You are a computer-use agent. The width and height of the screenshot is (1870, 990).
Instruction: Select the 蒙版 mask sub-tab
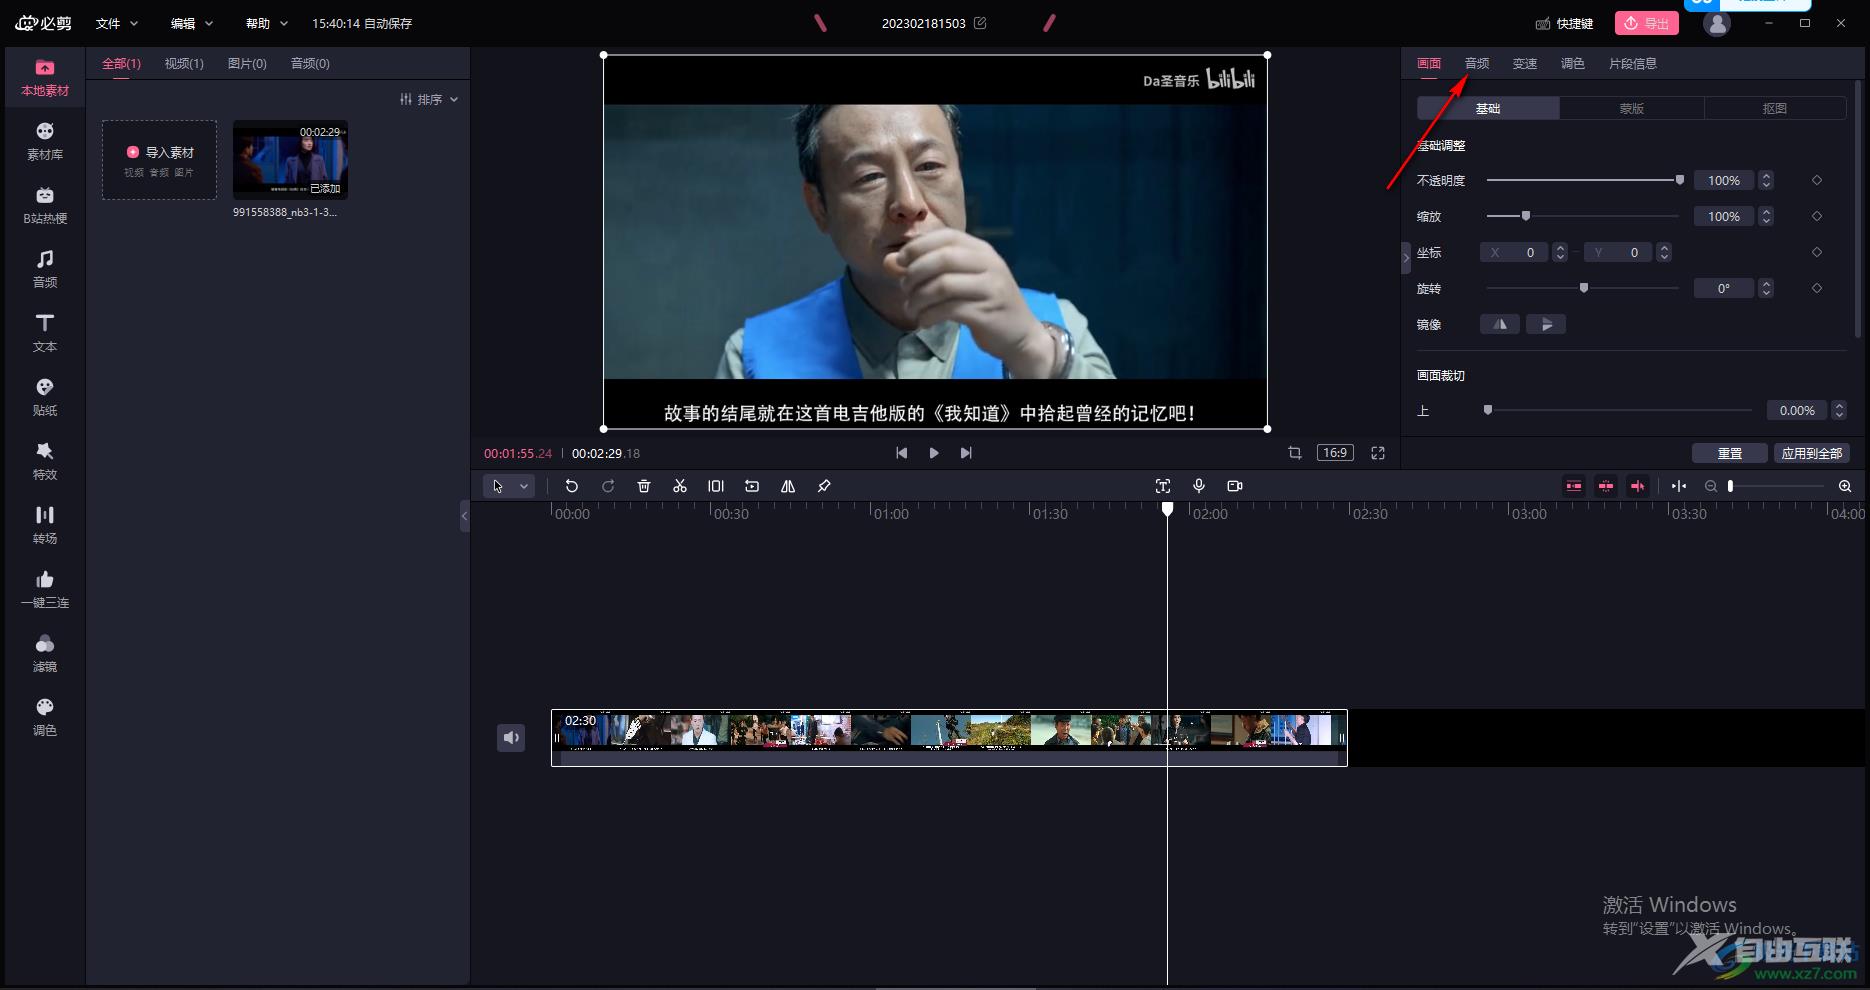click(x=1632, y=108)
